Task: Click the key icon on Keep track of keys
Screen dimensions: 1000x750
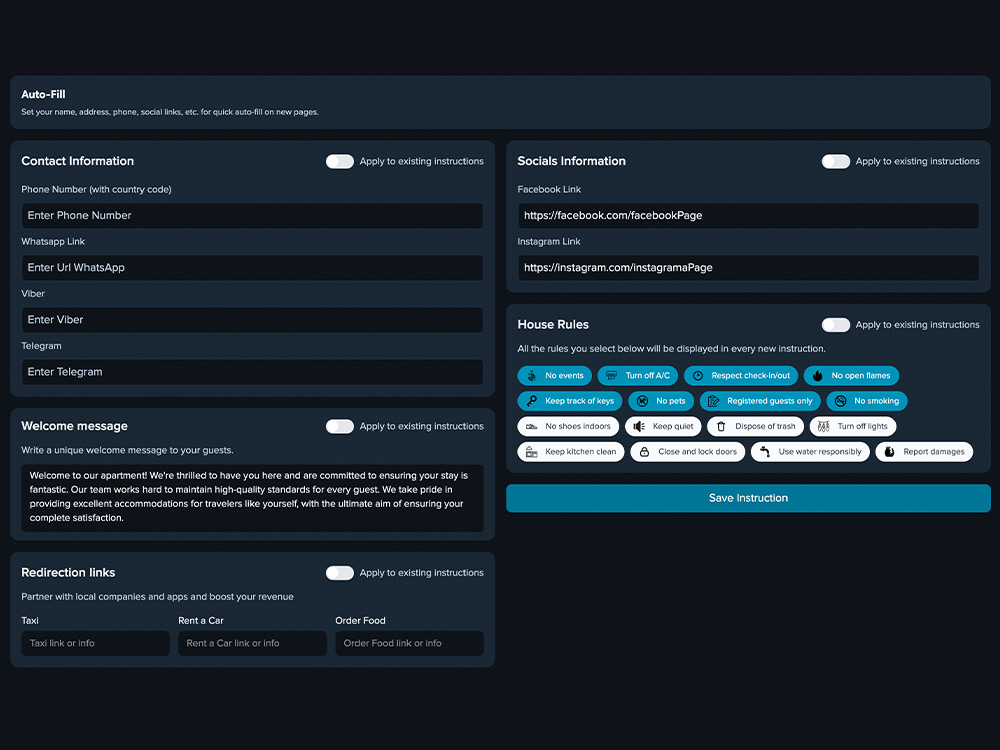Action: pos(531,401)
